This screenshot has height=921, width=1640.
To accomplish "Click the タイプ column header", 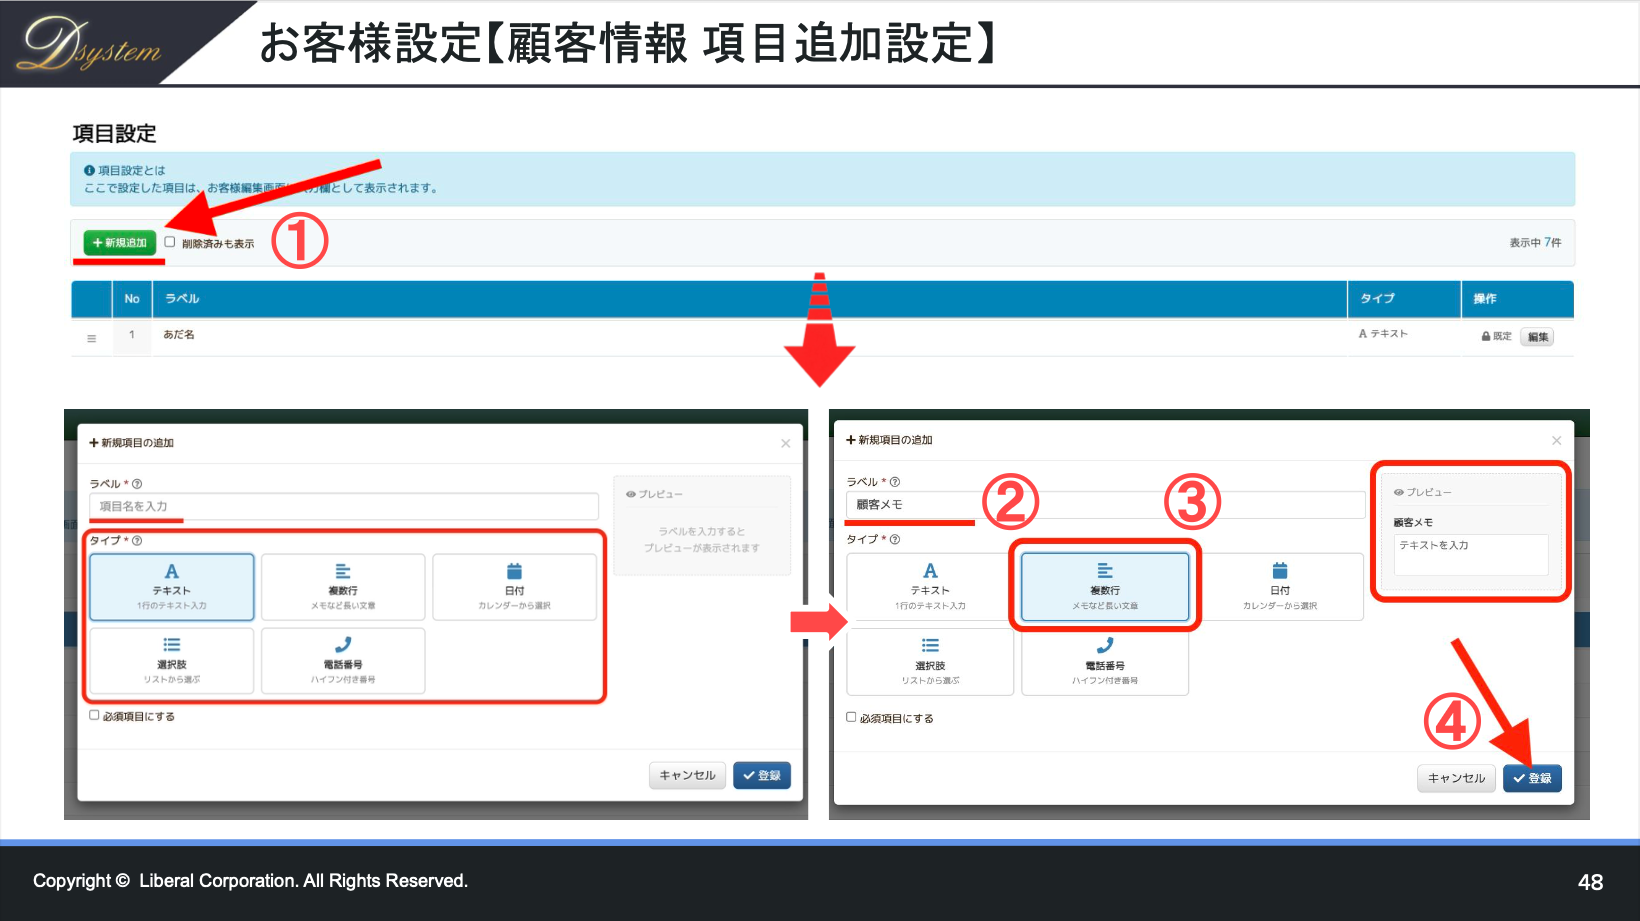I will pos(1377,299).
